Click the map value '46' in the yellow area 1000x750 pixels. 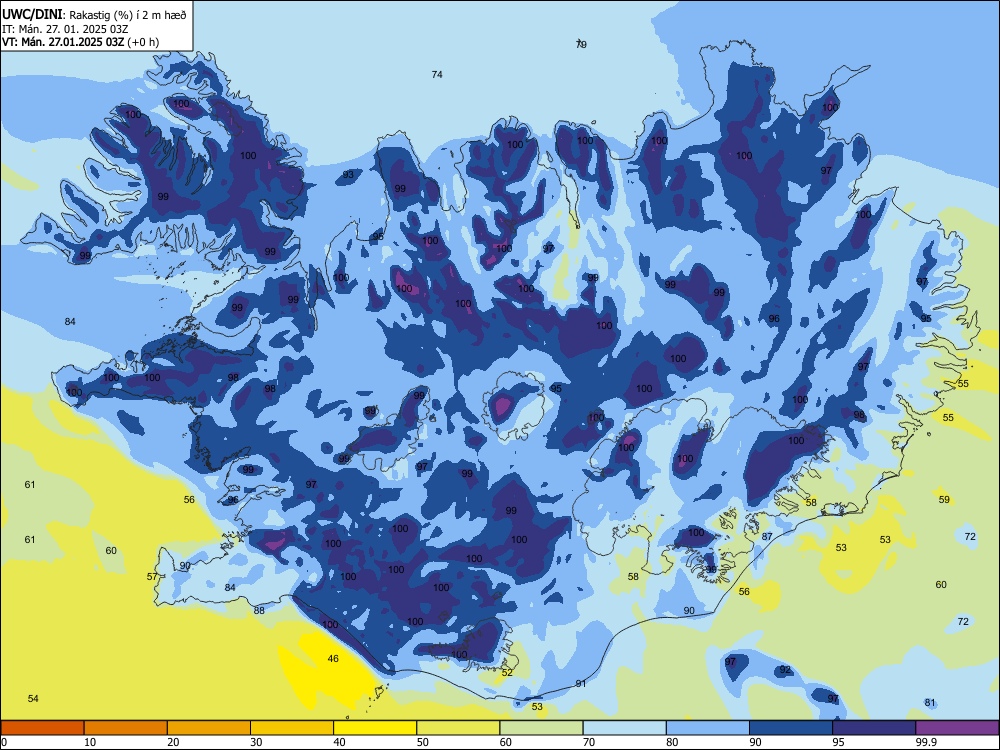tap(333, 658)
